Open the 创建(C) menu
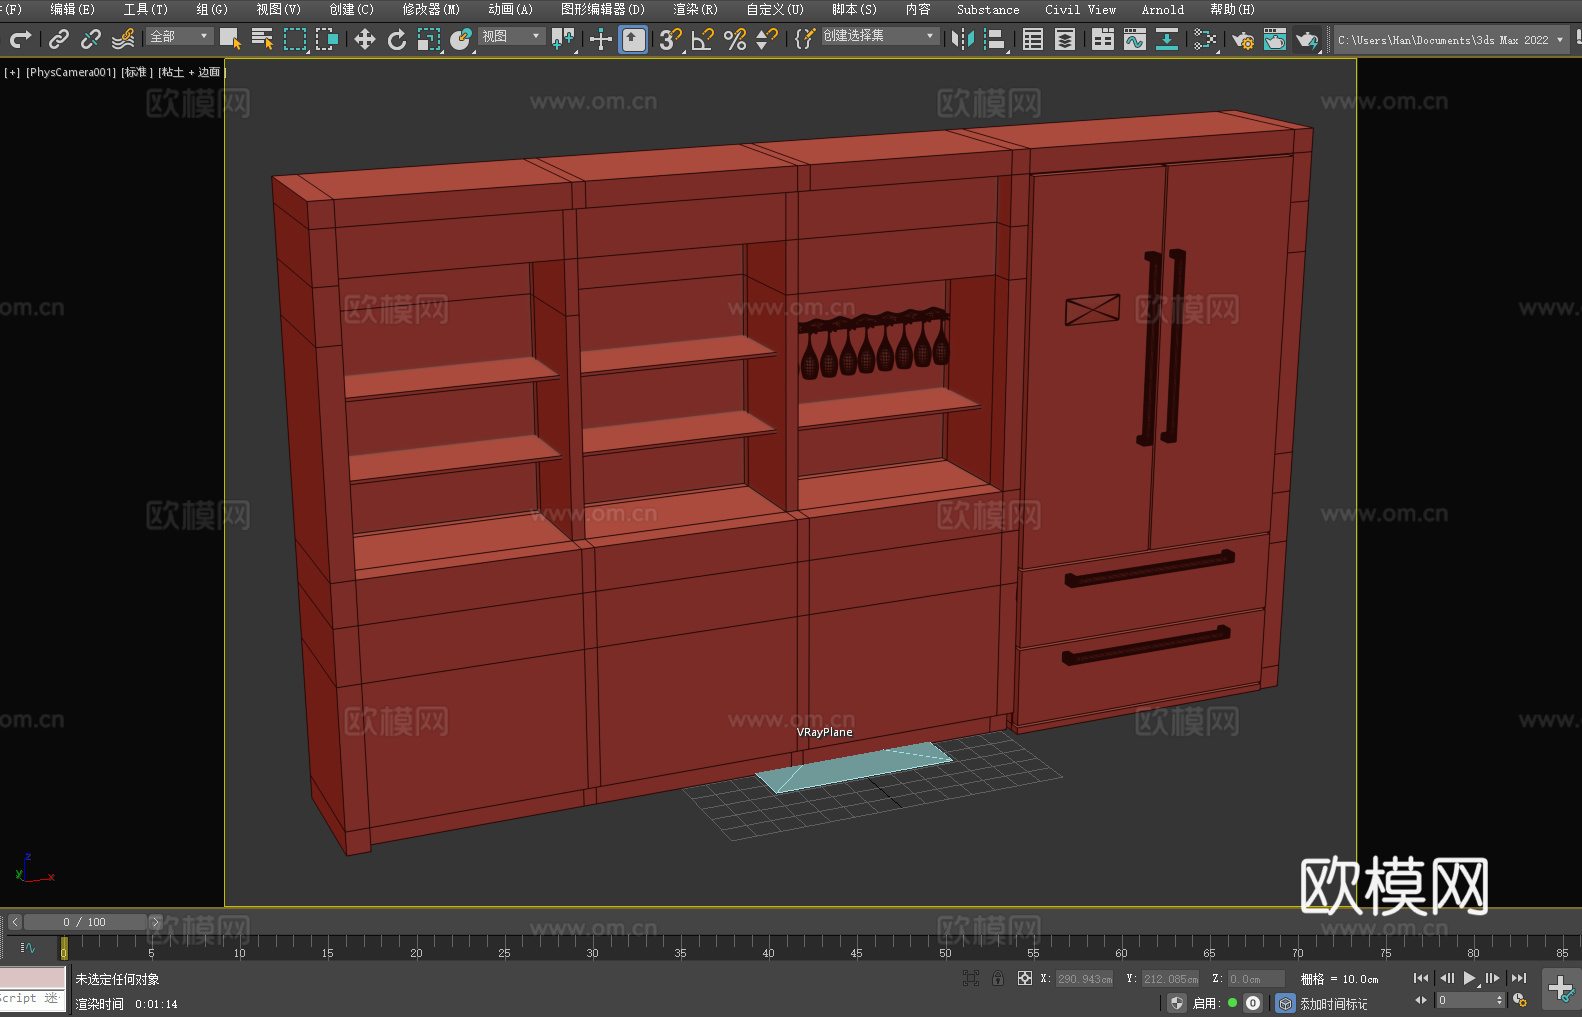The image size is (1582, 1017). (x=351, y=9)
